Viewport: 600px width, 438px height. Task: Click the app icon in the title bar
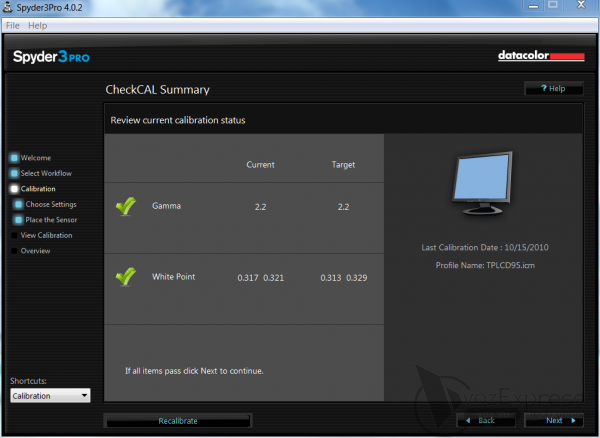pos(8,8)
